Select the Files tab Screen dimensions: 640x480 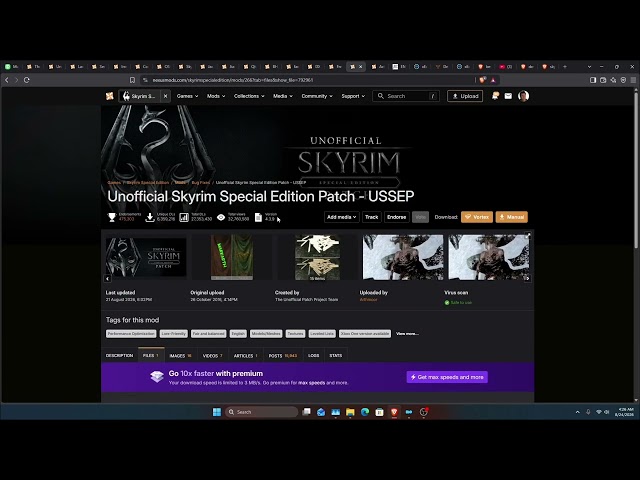(151, 356)
